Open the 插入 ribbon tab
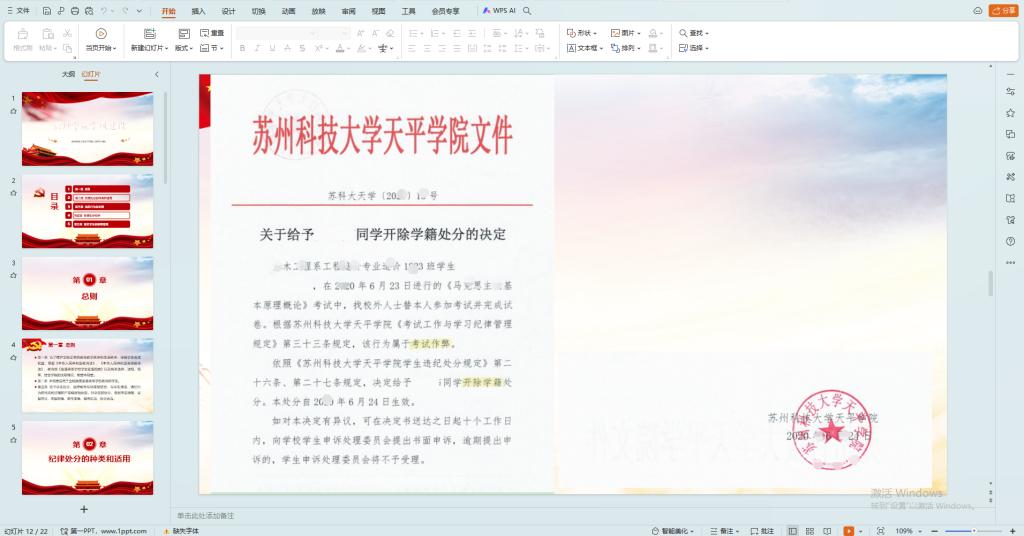1024x536 pixels. (198, 11)
